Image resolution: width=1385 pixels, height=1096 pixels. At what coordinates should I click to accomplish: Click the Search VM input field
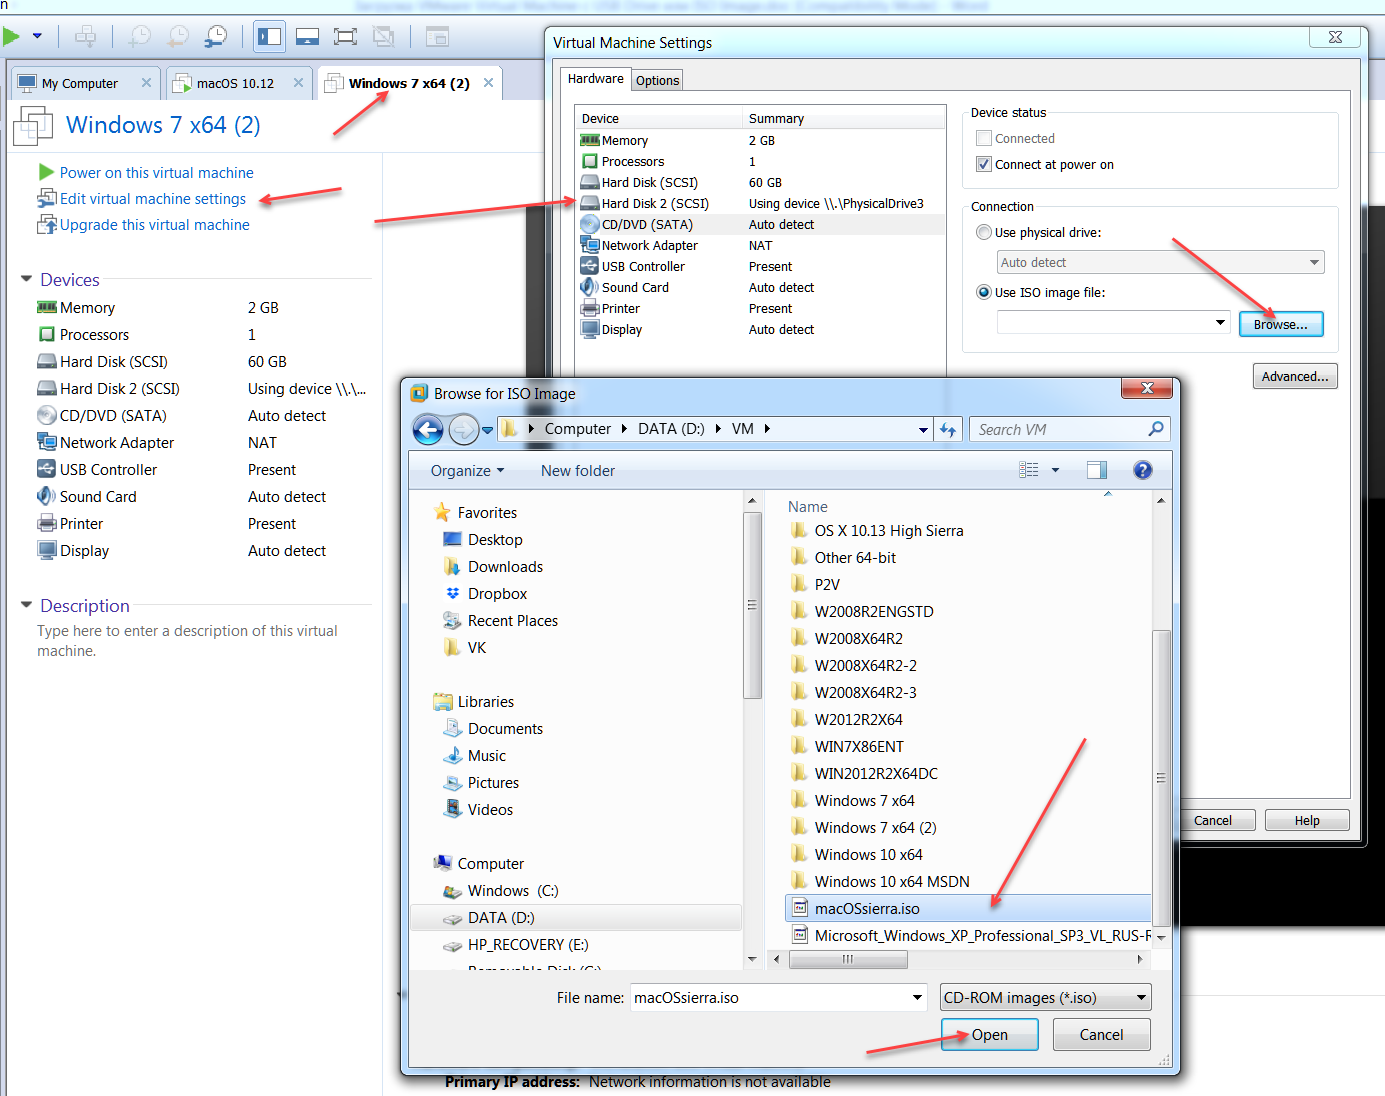pyautogui.click(x=1060, y=430)
